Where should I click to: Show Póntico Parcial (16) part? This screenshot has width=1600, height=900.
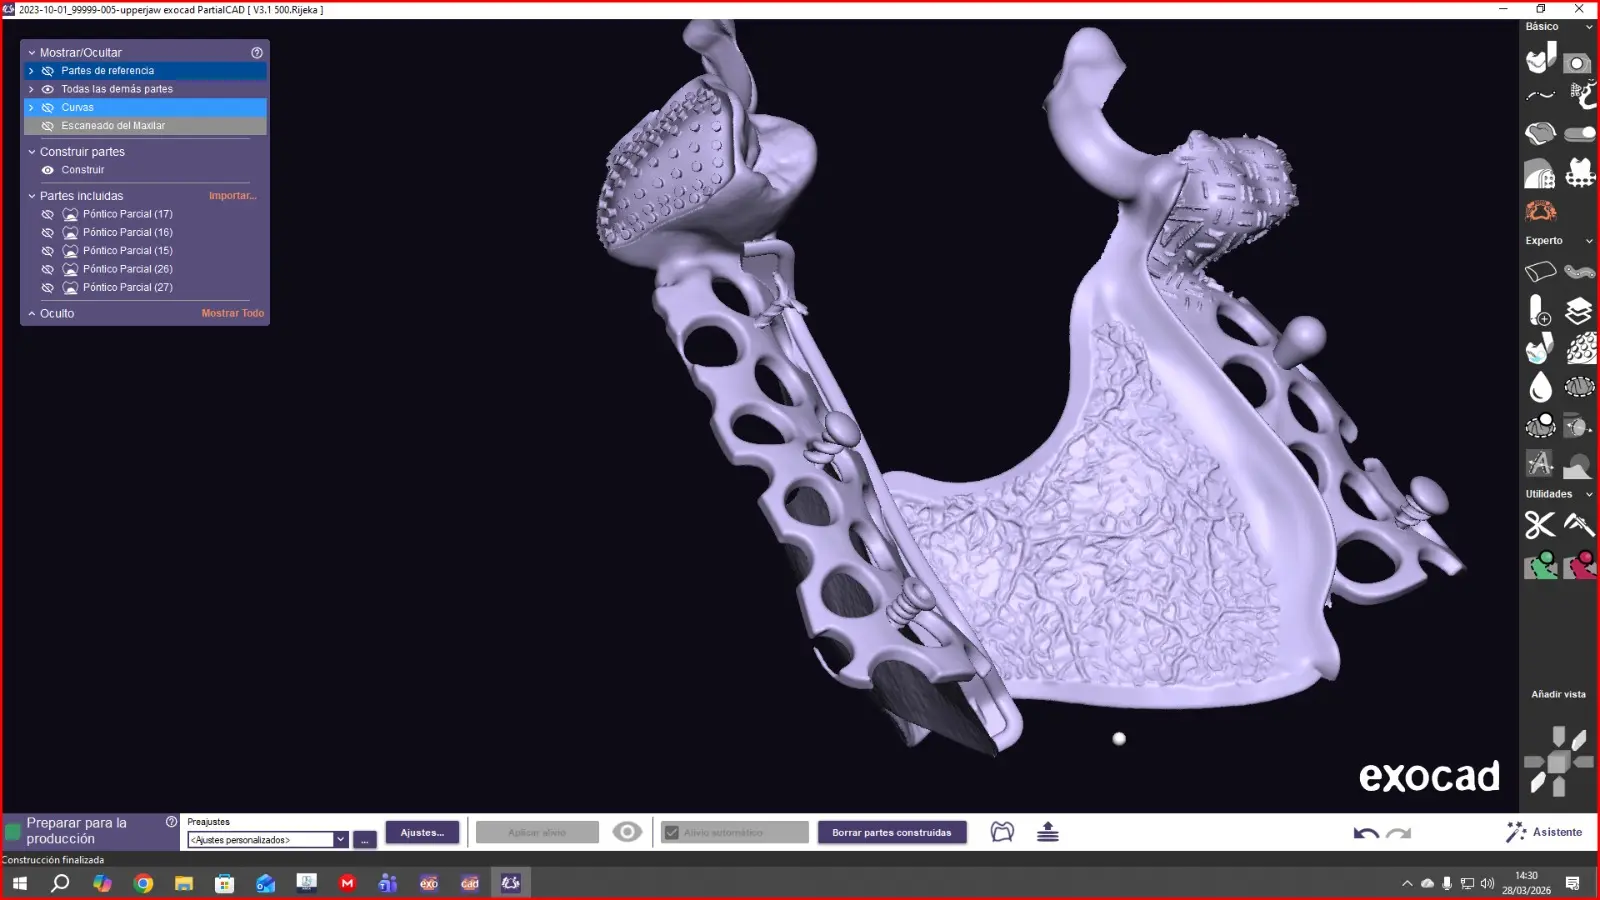tap(48, 232)
